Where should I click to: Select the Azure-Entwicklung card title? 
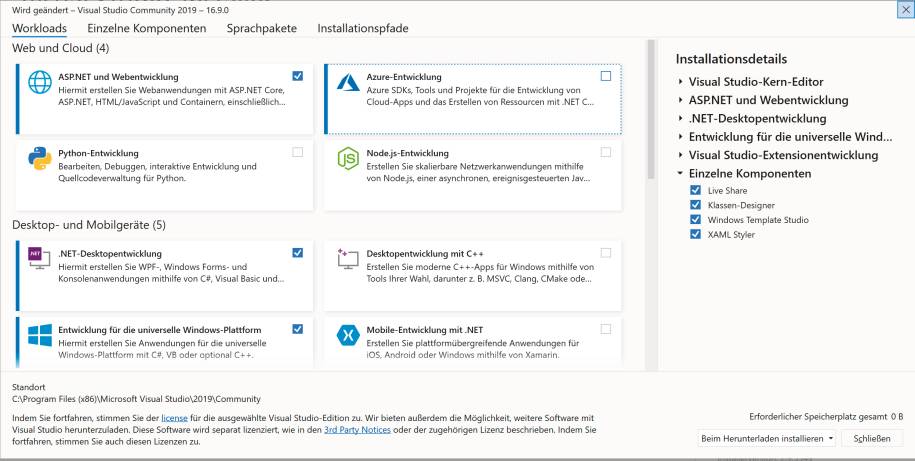tap(404, 76)
